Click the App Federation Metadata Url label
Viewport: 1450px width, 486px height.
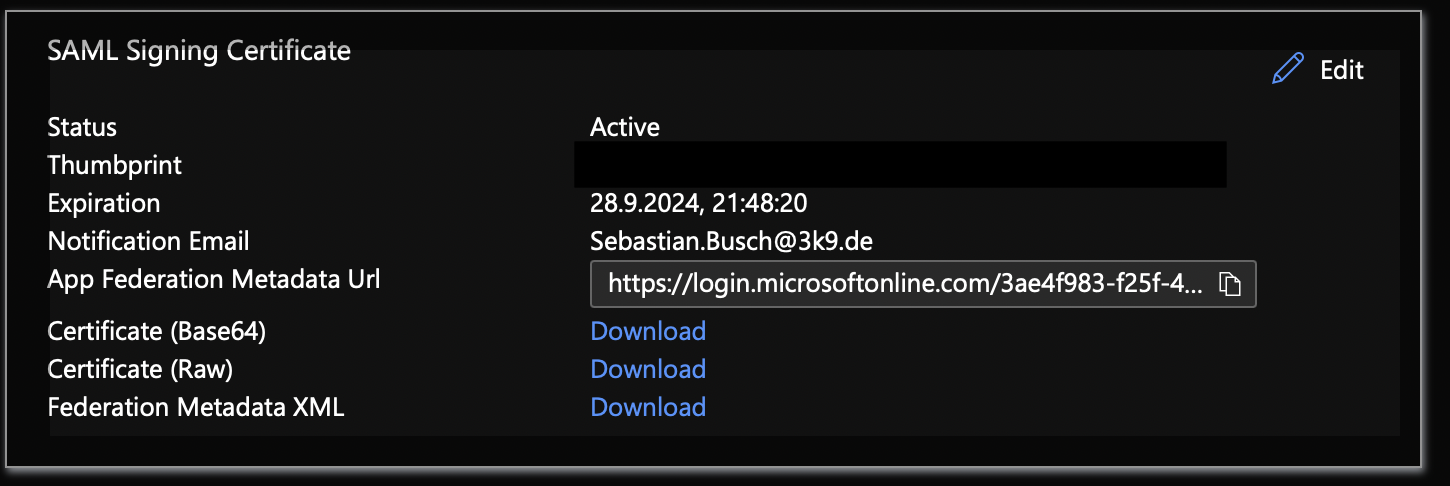214,280
